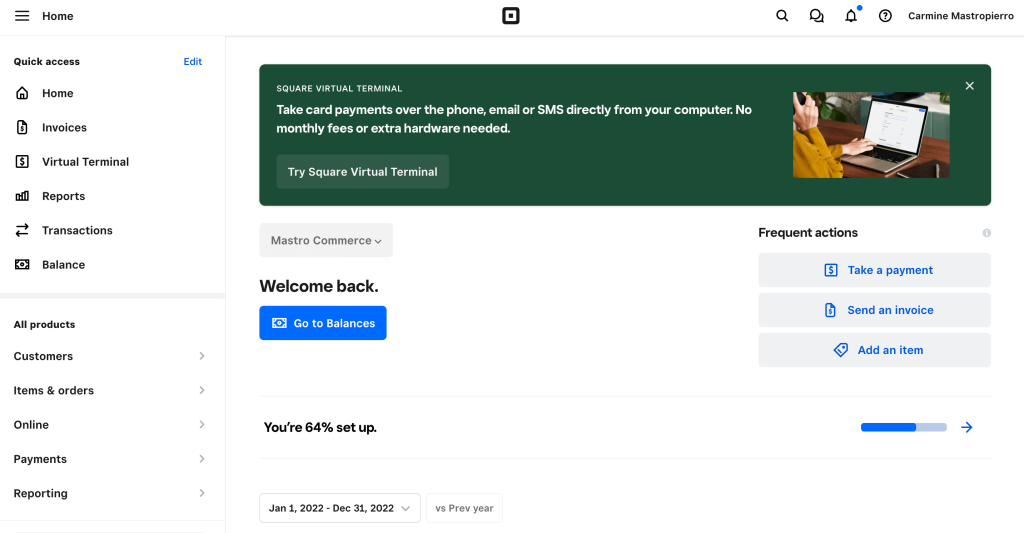Click the arrow next to setup progress

(967, 427)
